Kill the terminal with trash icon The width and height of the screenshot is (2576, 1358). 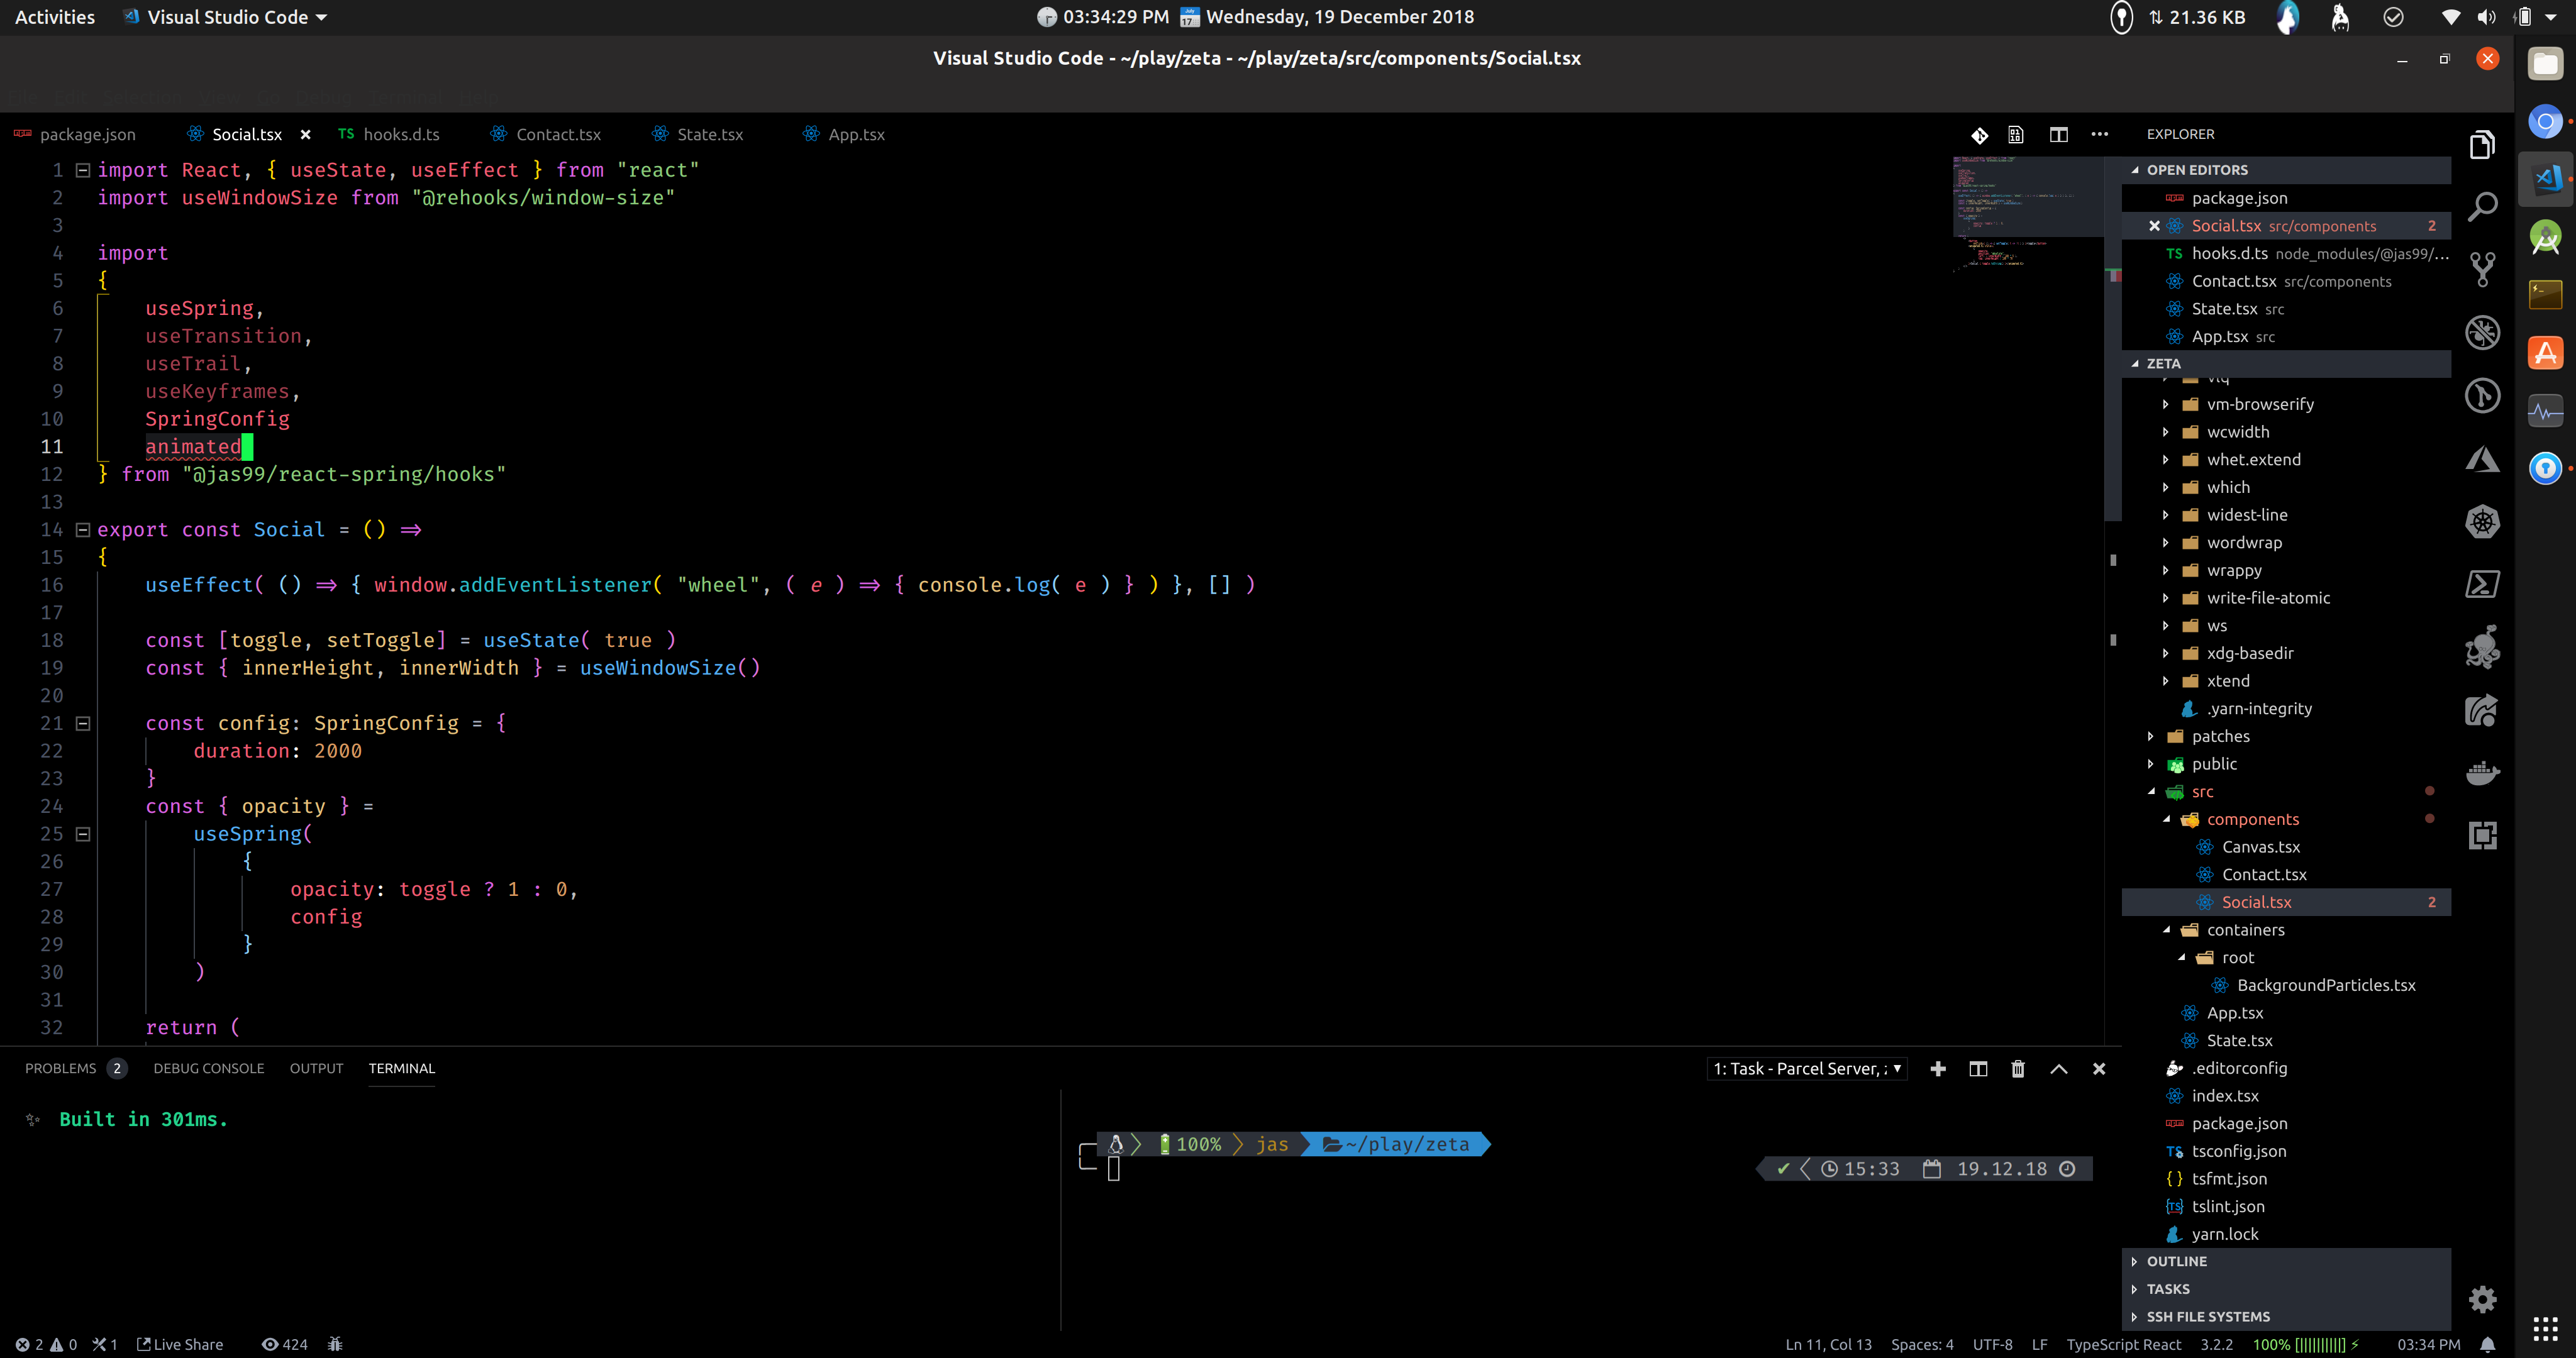(2017, 1069)
